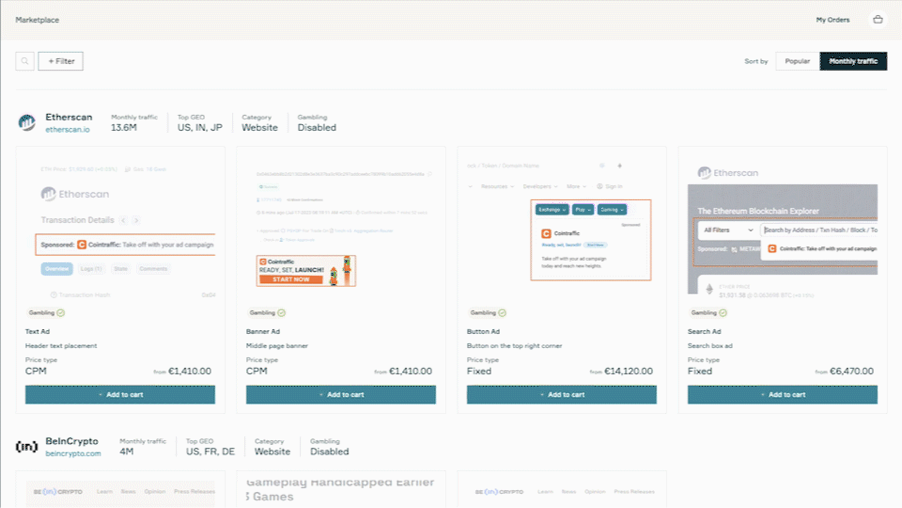The image size is (902, 508).
Task: Add Button Ad to cart
Action: coord(561,395)
